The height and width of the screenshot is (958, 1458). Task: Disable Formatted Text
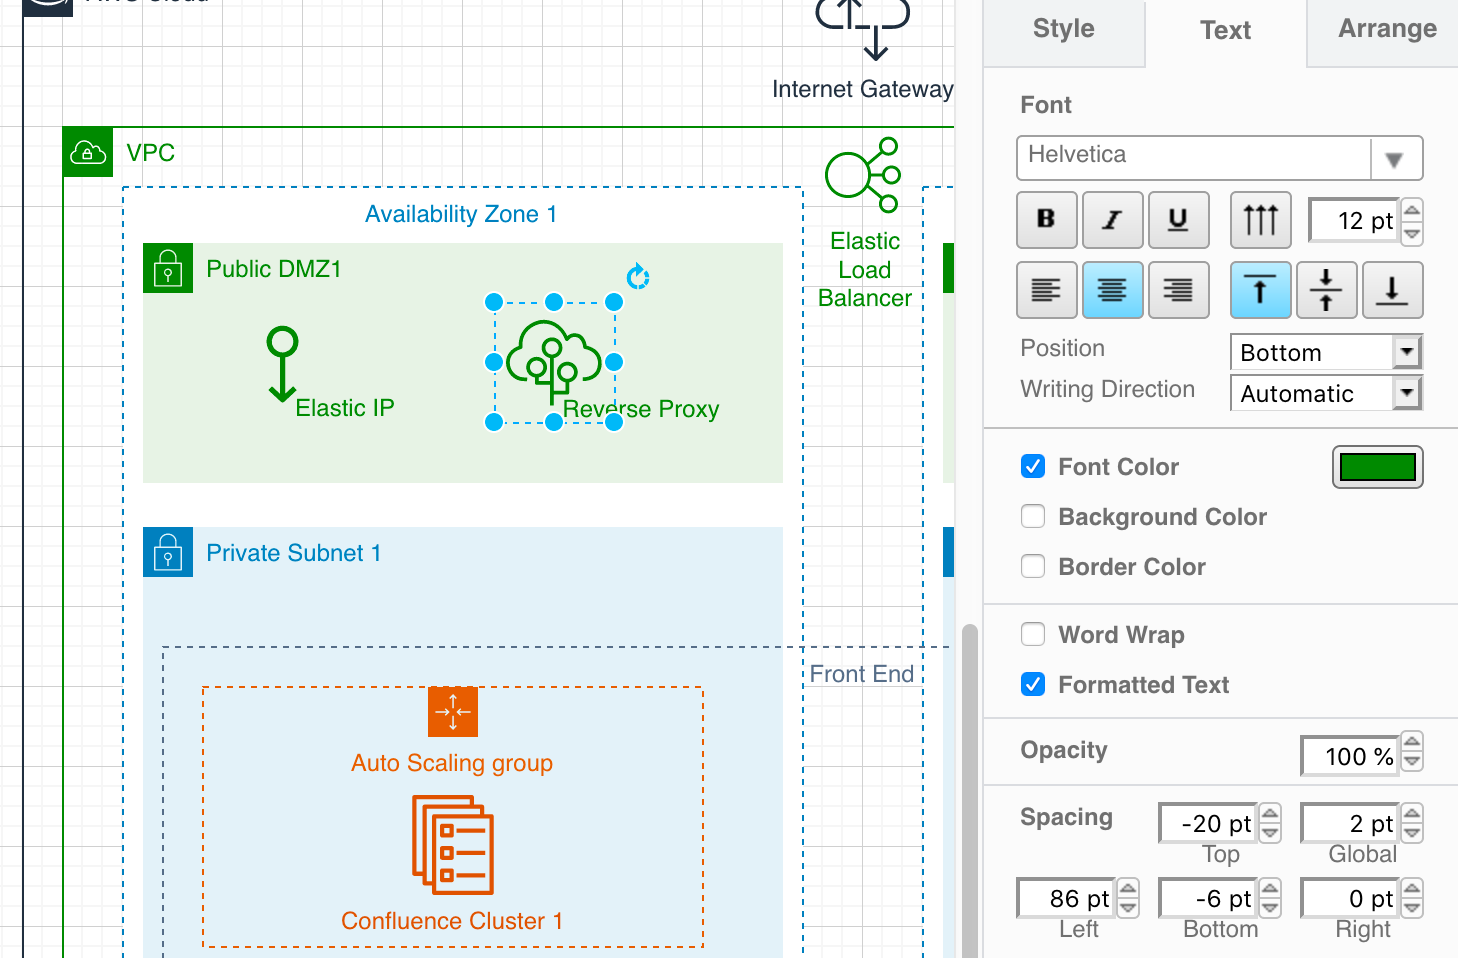1032,684
